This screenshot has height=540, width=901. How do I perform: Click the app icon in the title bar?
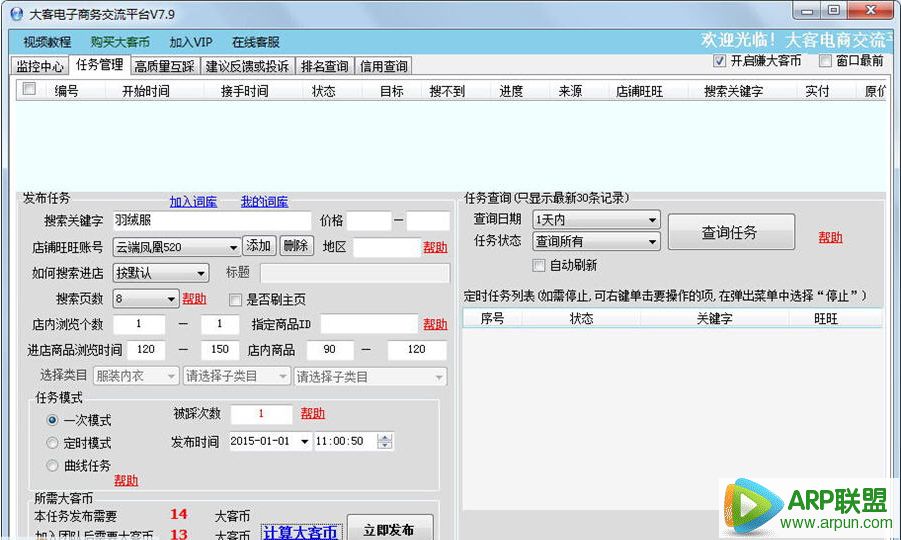(x=15, y=14)
